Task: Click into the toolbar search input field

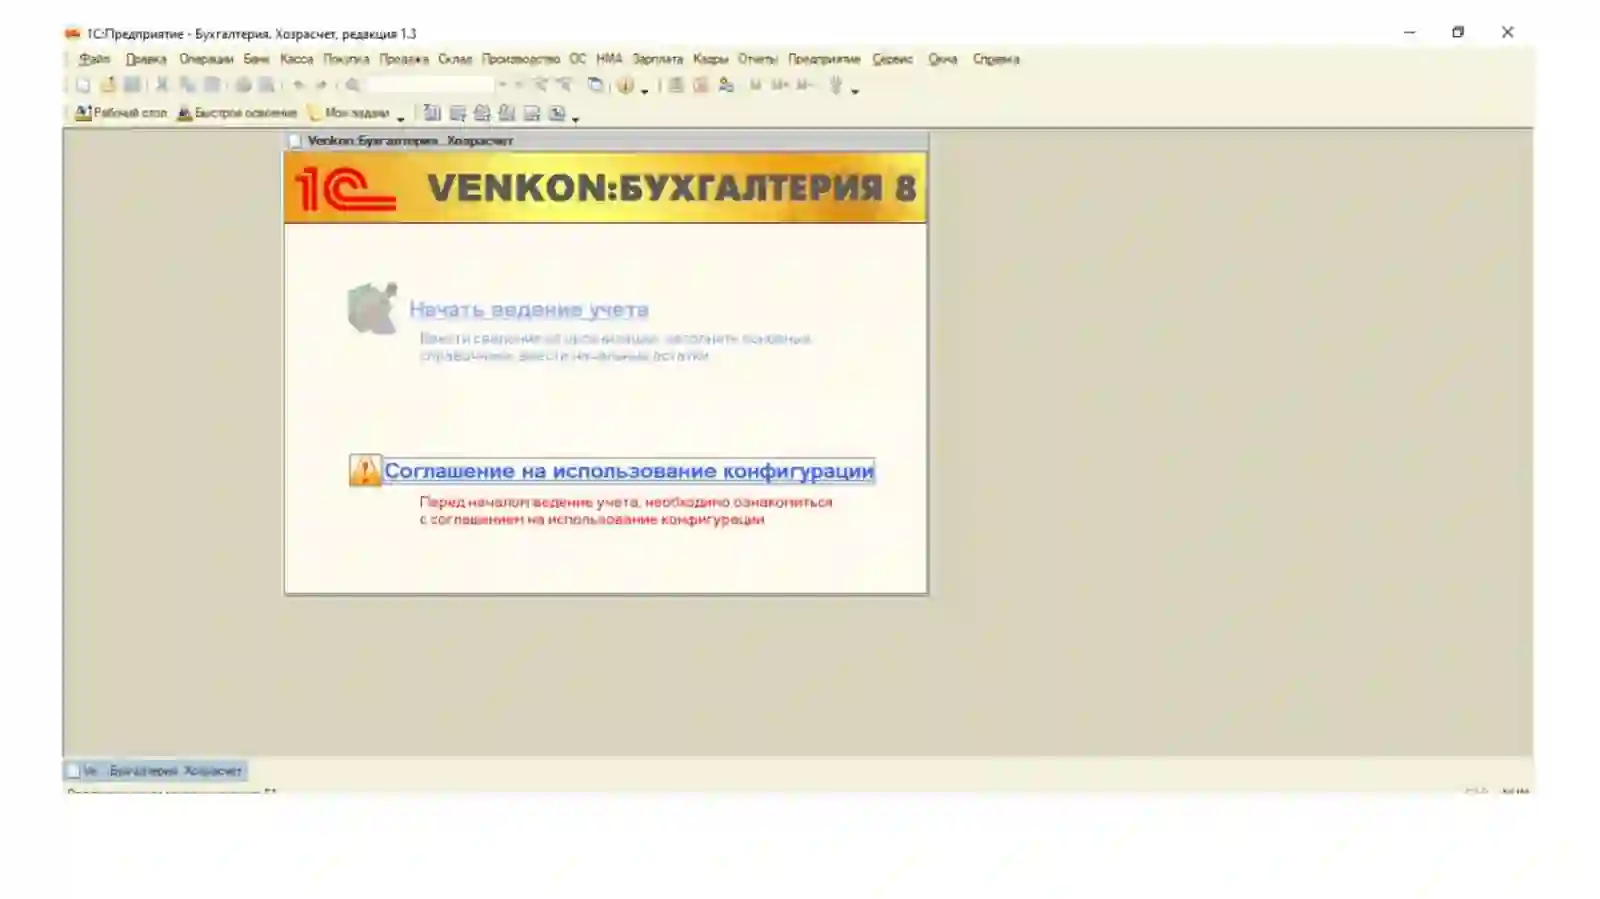Action: 431,85
